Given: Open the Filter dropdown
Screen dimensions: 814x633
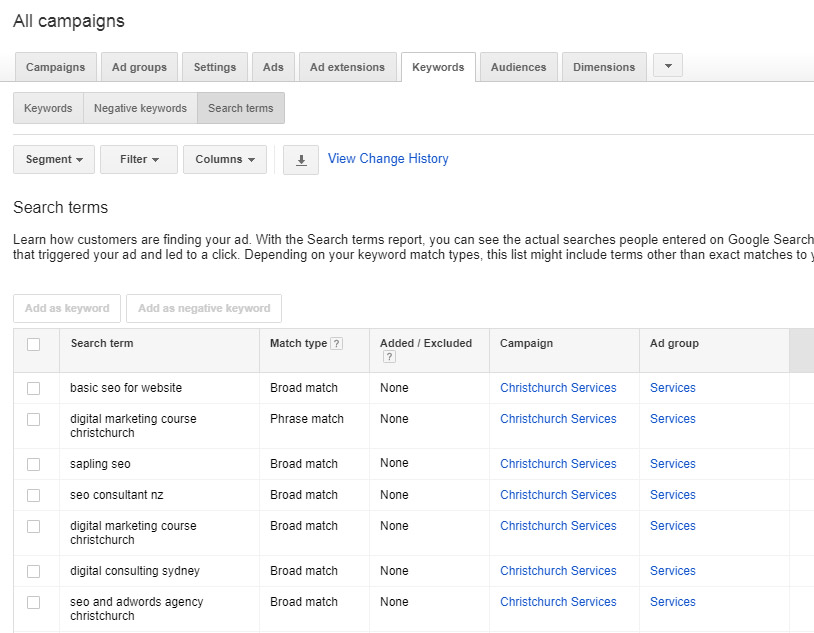Looking at the screenshot, I should (138, 159).
